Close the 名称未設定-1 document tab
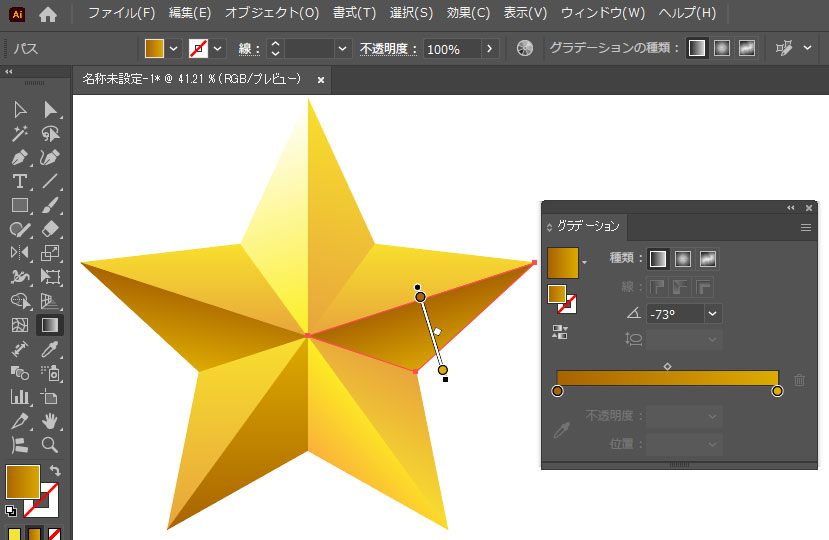Viewport: 829px width, 540px height. (x=320, y=79)
